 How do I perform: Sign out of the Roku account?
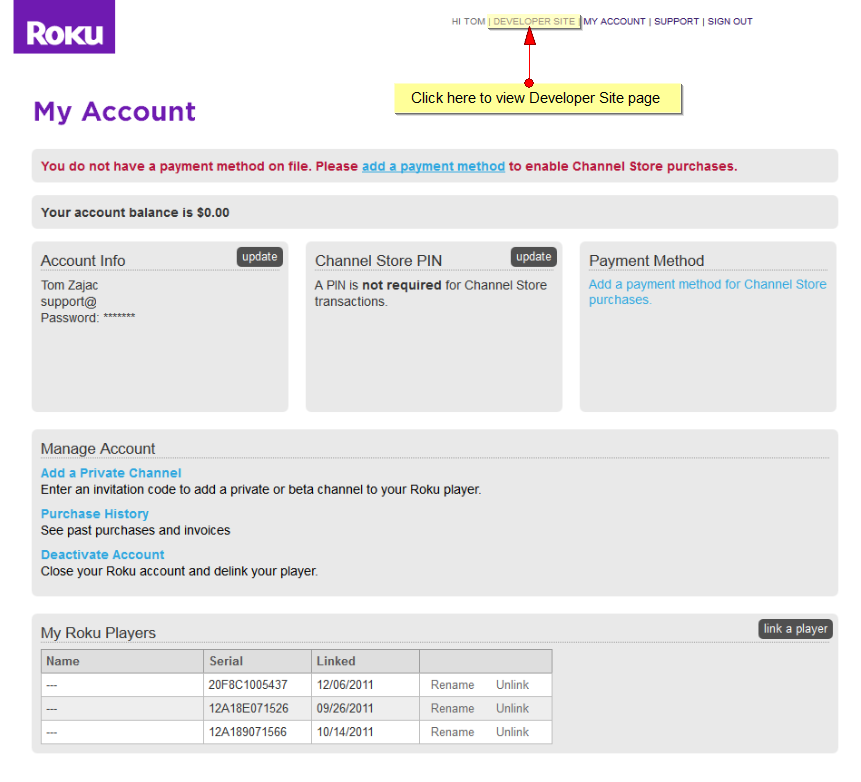730,21
